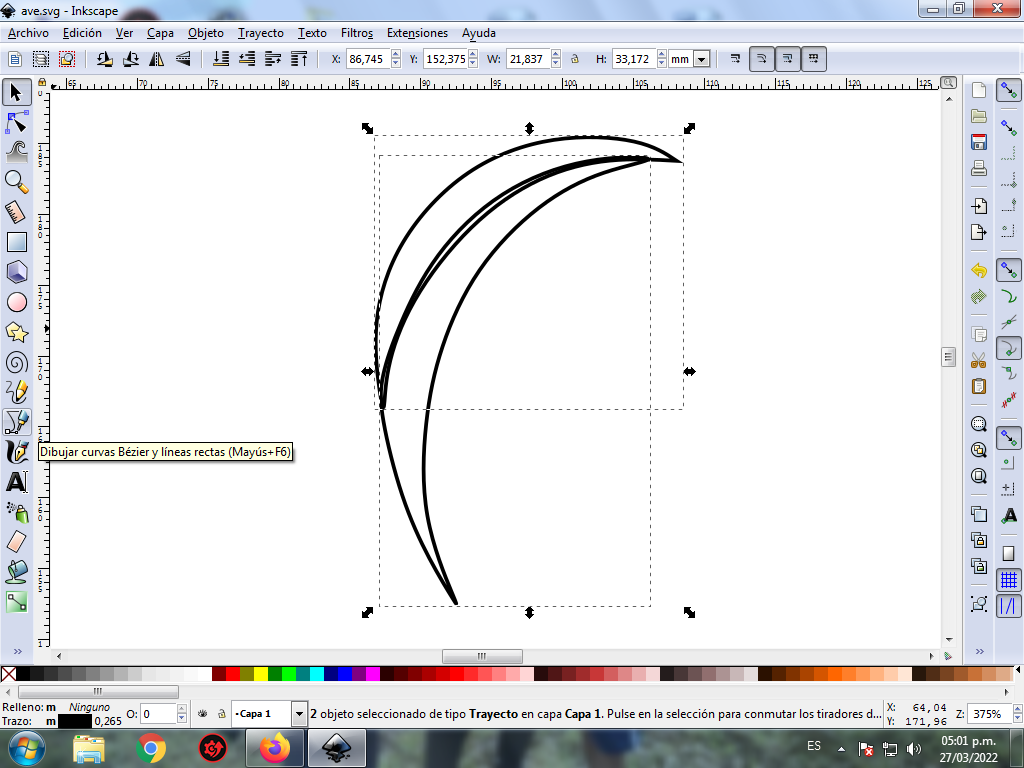Toggle Capa 1 layer lock
The width and height of the screenshot is (1024, 768).
(x=220, y=714)
